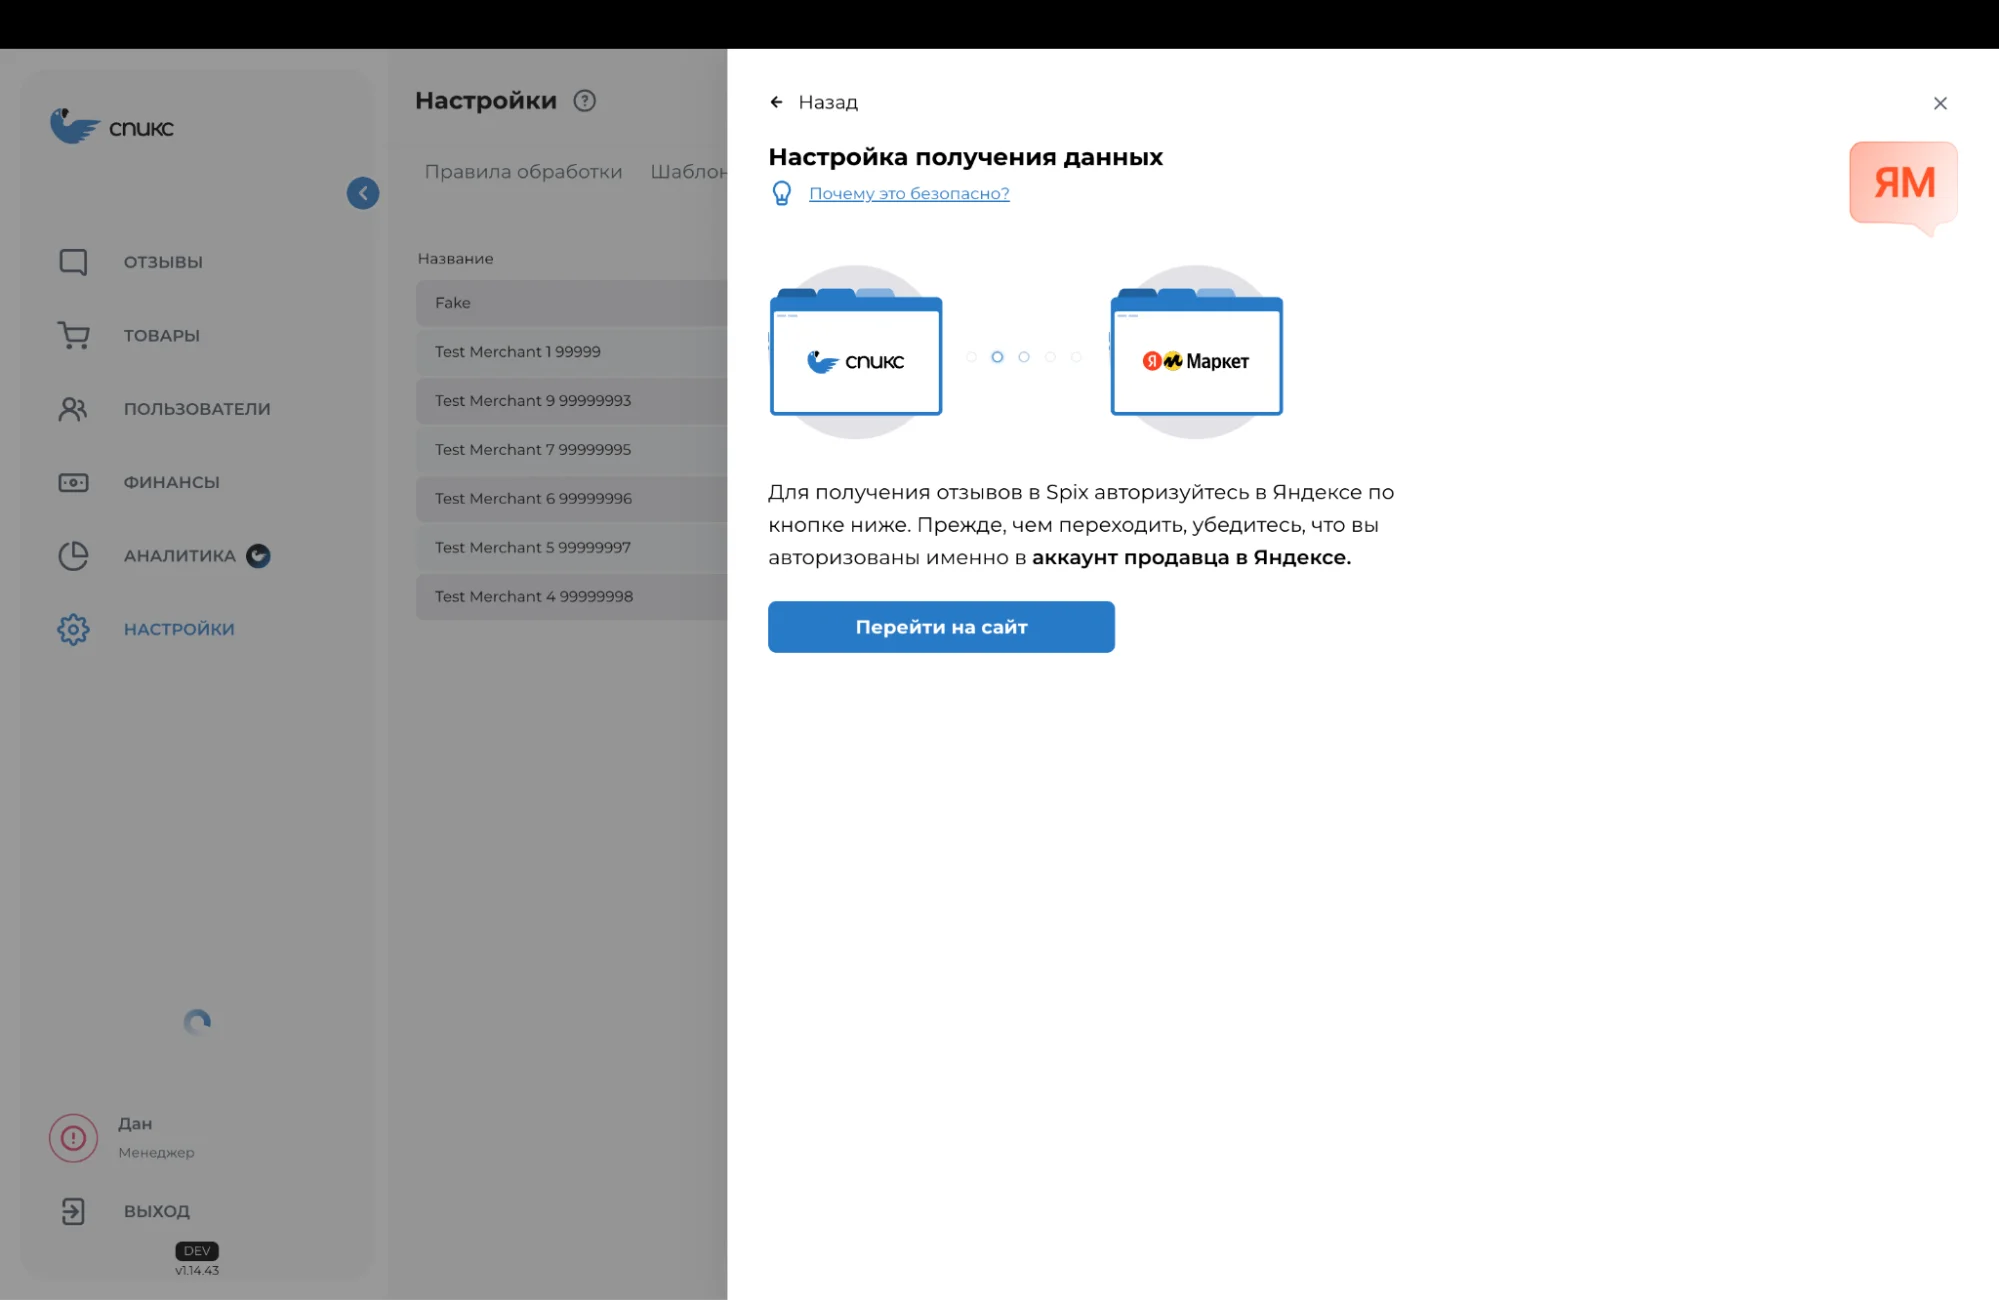Click the Спикс browser window illustration

[856, 352]
